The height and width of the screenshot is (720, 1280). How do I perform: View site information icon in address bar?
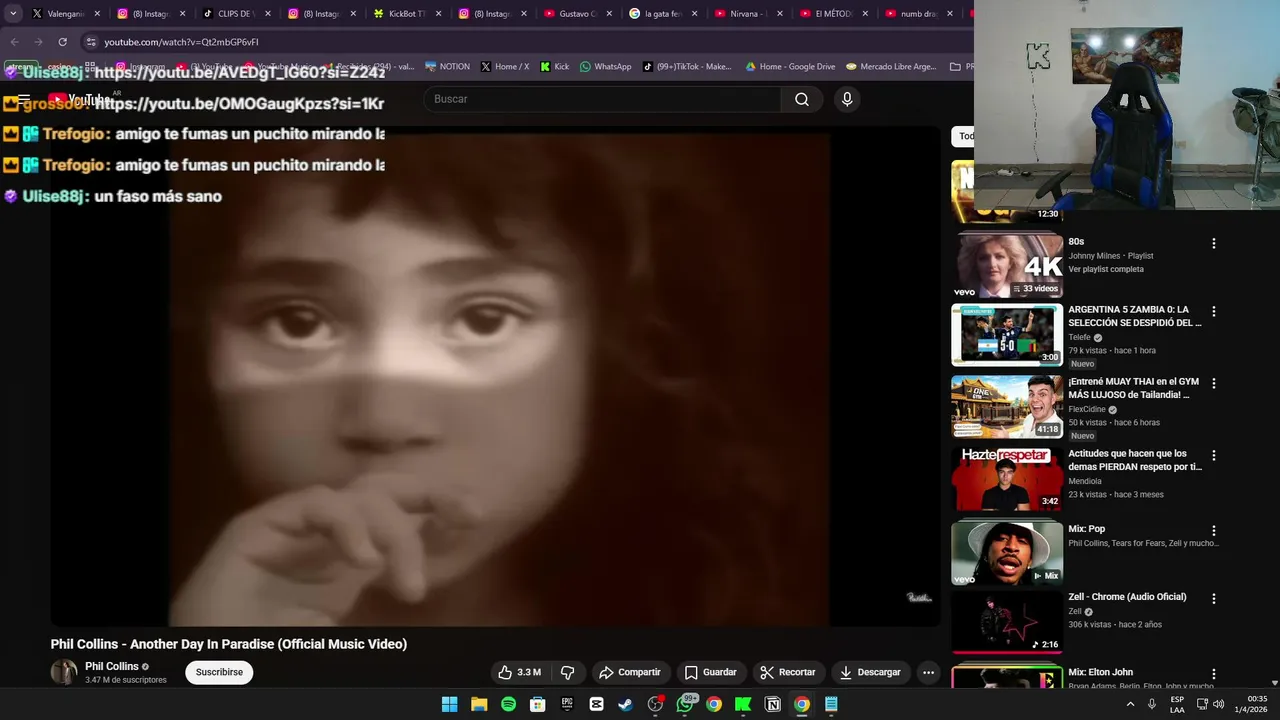[x=91, y=42]
